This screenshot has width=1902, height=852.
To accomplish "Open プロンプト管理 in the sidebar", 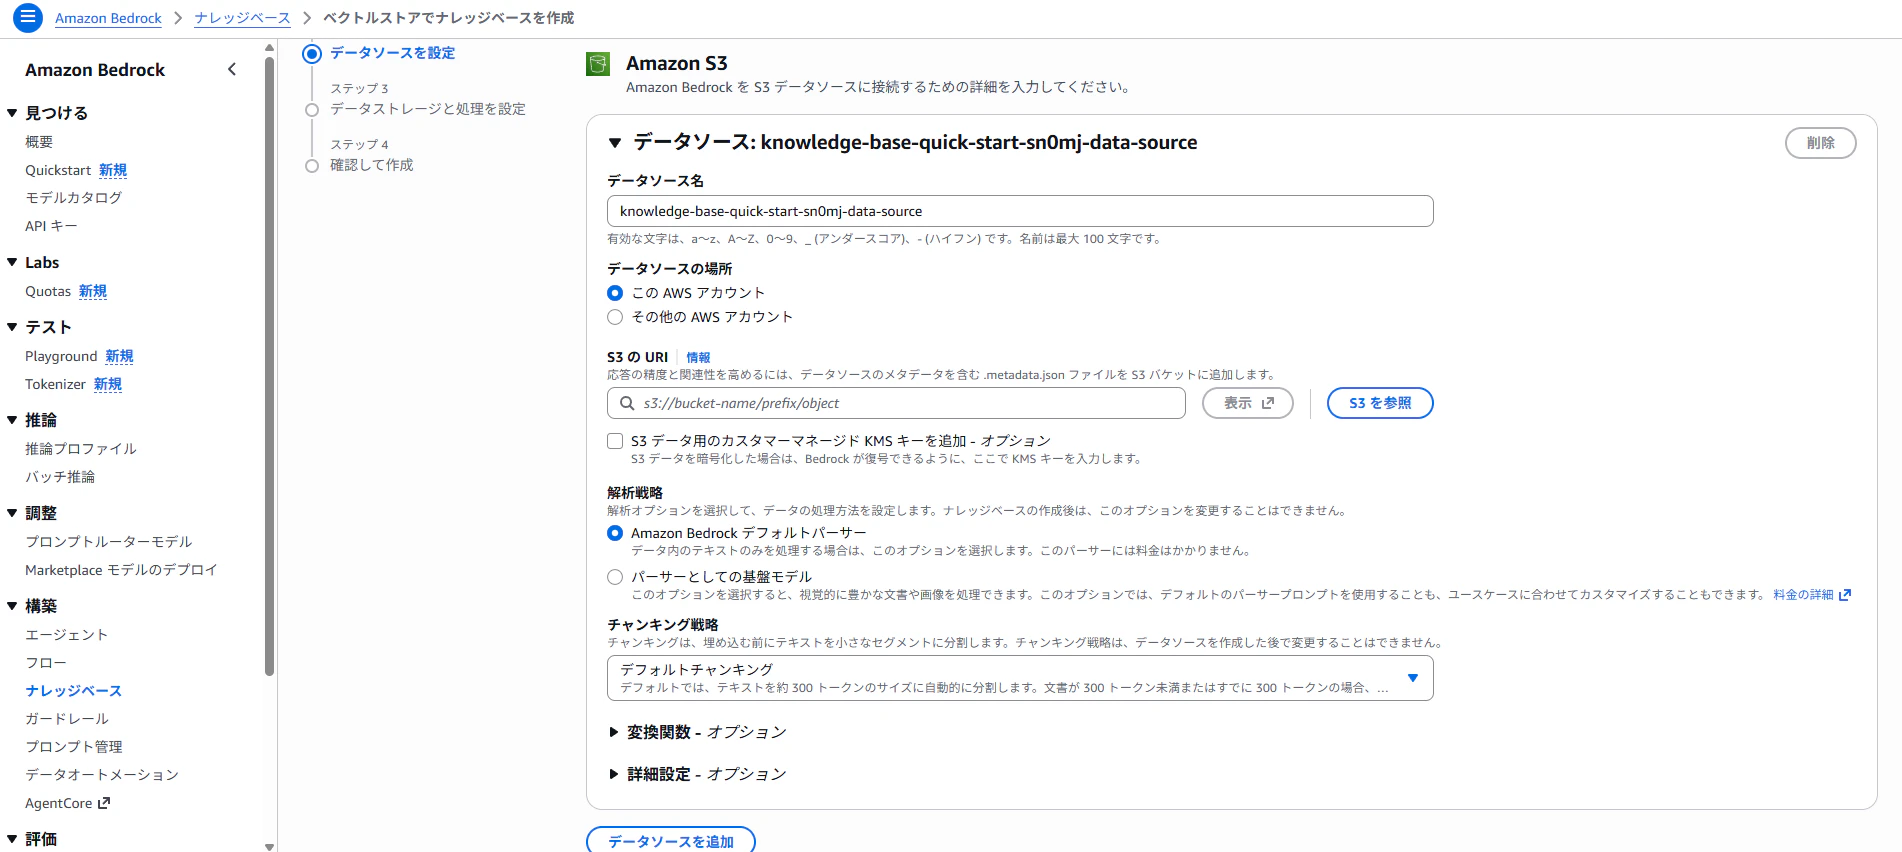I will pyautogui.click(x=74, y=747).
